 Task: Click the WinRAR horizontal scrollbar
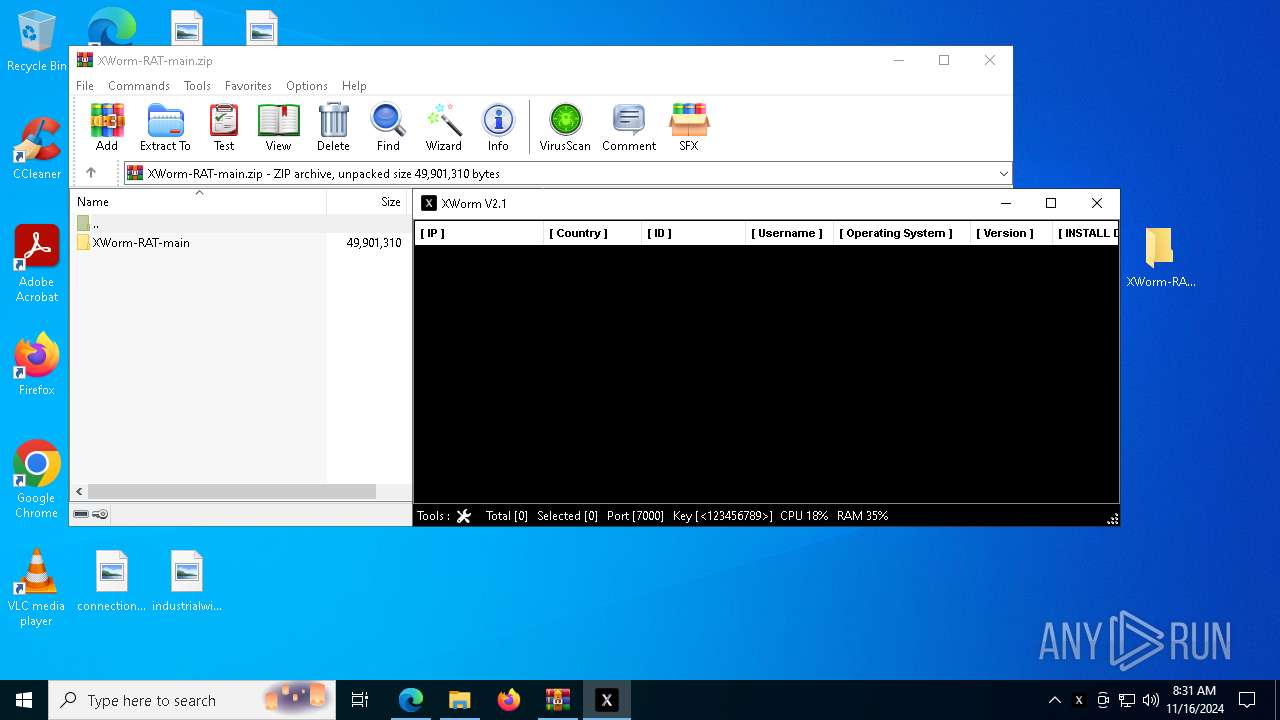click(x=231, y=491)
